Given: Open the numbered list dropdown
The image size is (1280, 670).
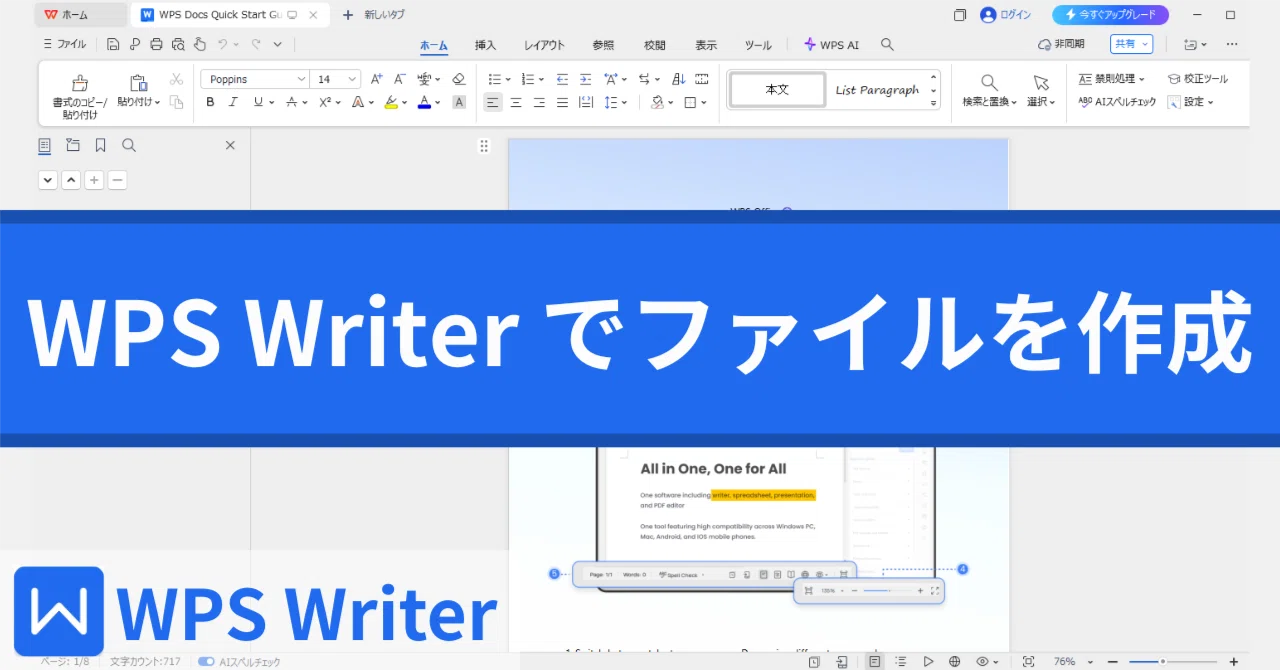Looking at the screenshot, I should tap(541, 79).
